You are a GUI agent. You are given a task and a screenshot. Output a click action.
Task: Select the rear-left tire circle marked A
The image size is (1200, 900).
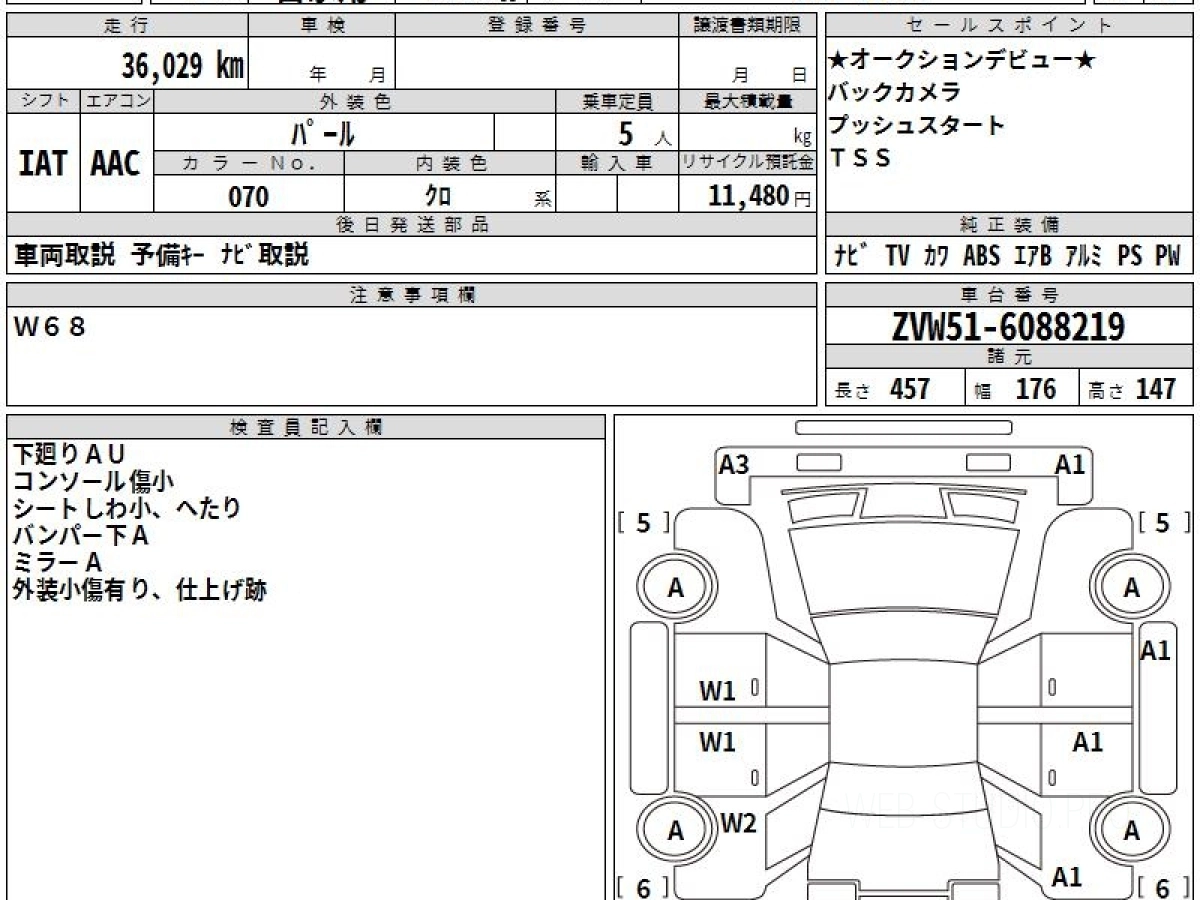pos(675,830)
